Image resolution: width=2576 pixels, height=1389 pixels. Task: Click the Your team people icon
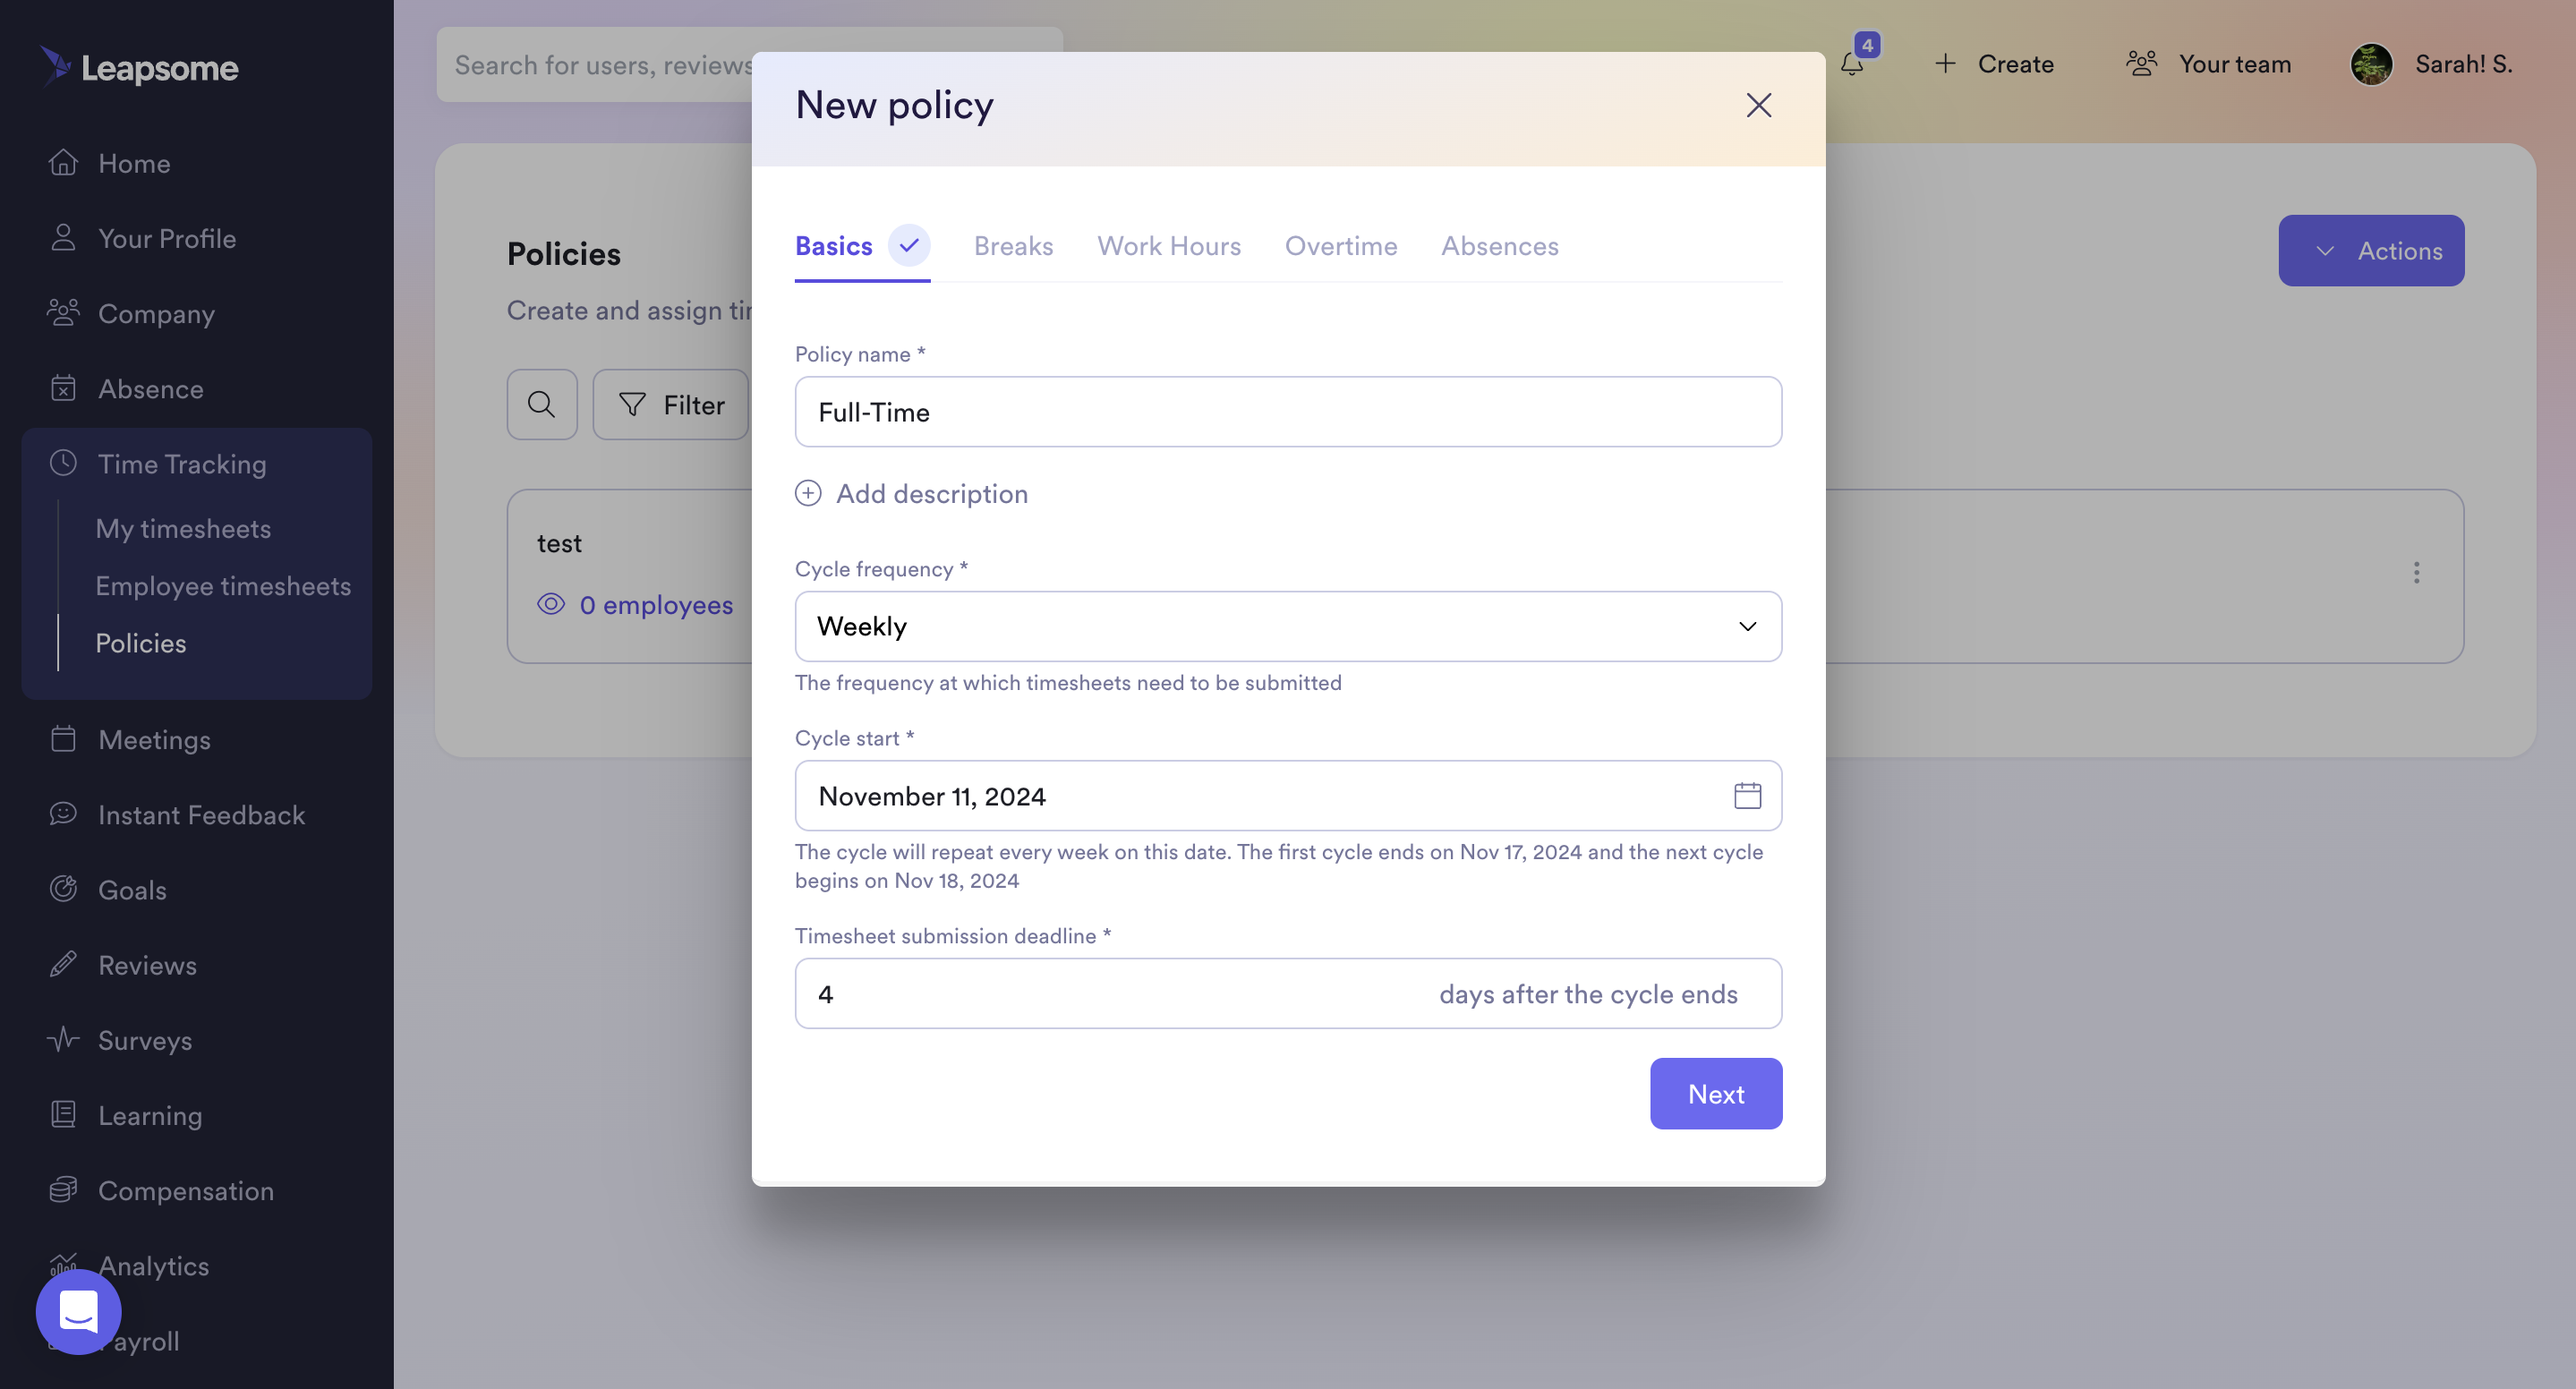pos(2141,64)
